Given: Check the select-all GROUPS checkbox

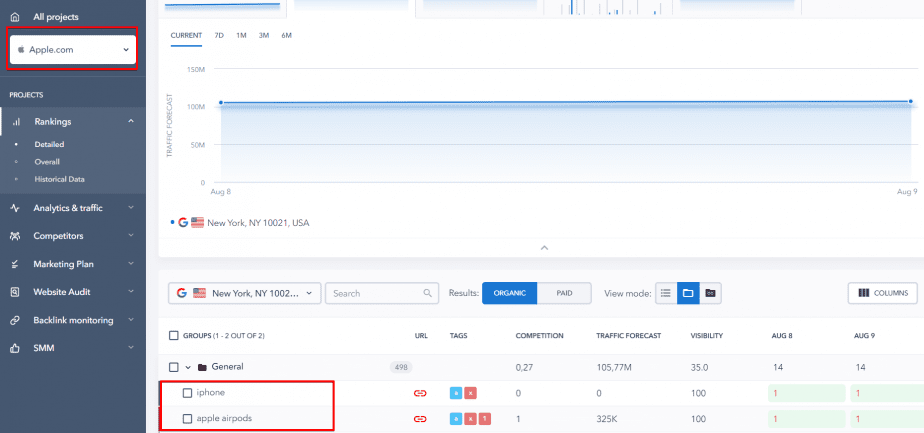Looking at the screenshot, I should [x=173, y=335].
